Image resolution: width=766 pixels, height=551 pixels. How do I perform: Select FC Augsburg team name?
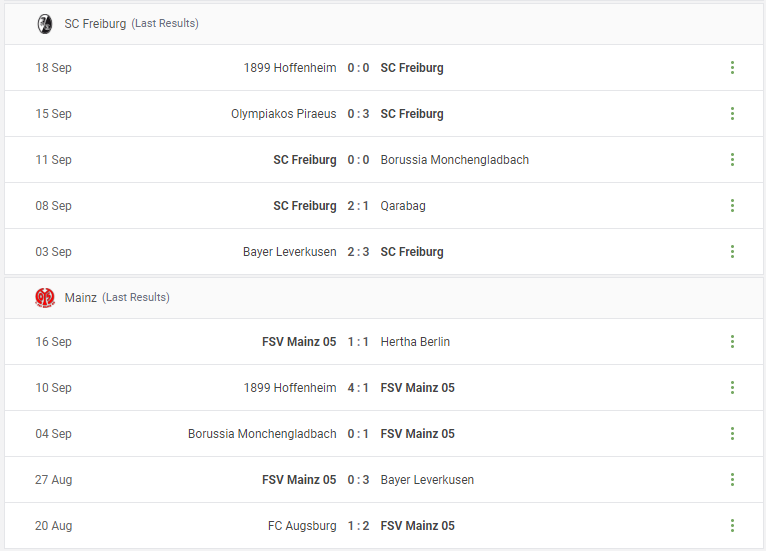pos(302,526)
